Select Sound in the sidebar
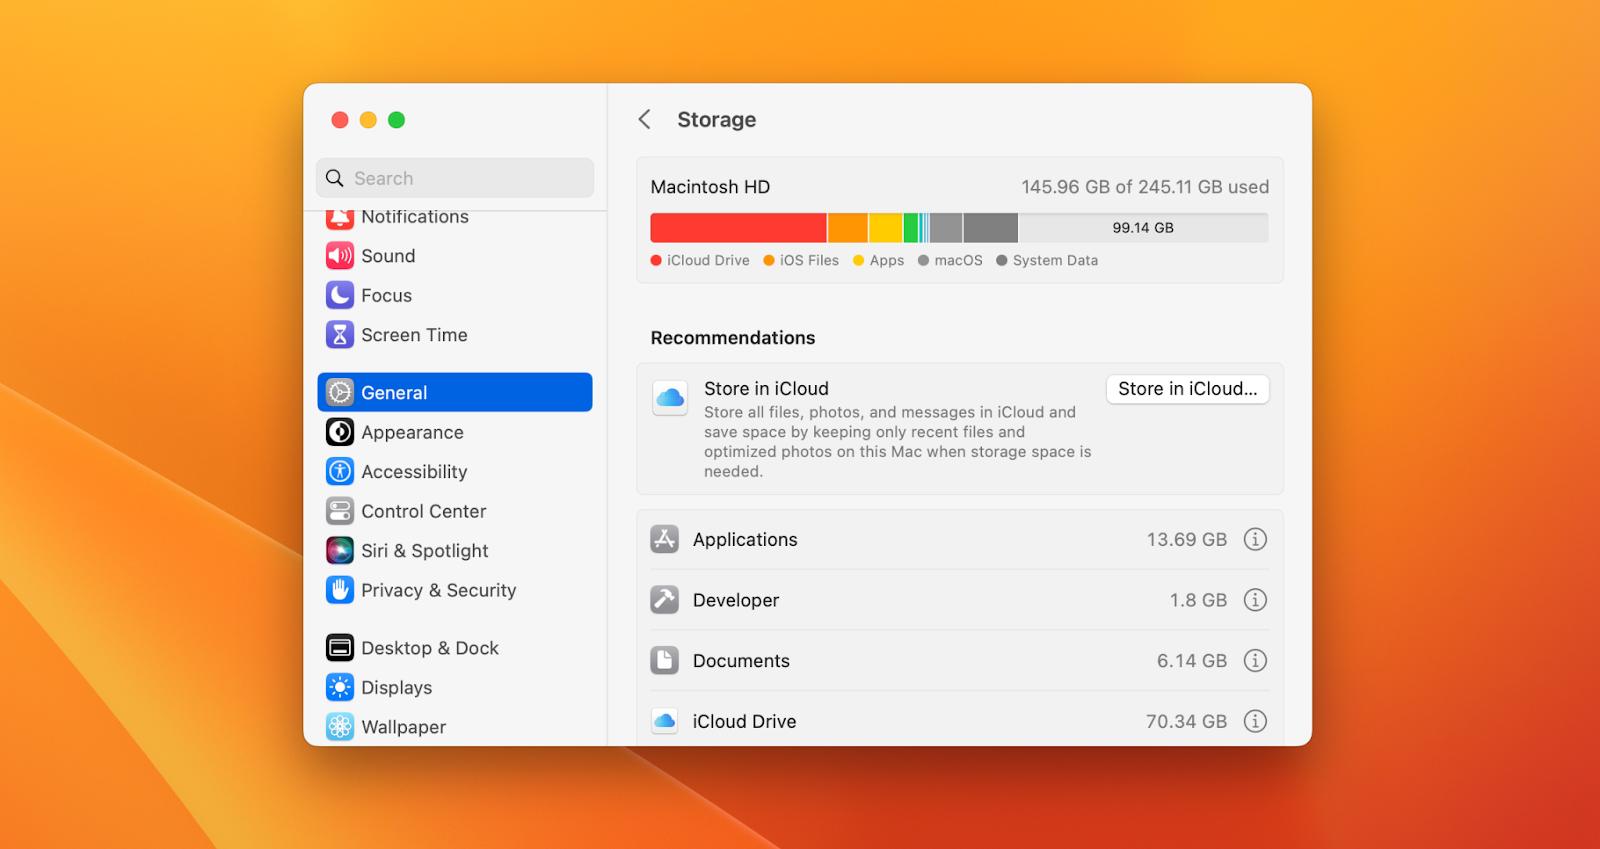1600x849 pixels. (x=455, y=256)
